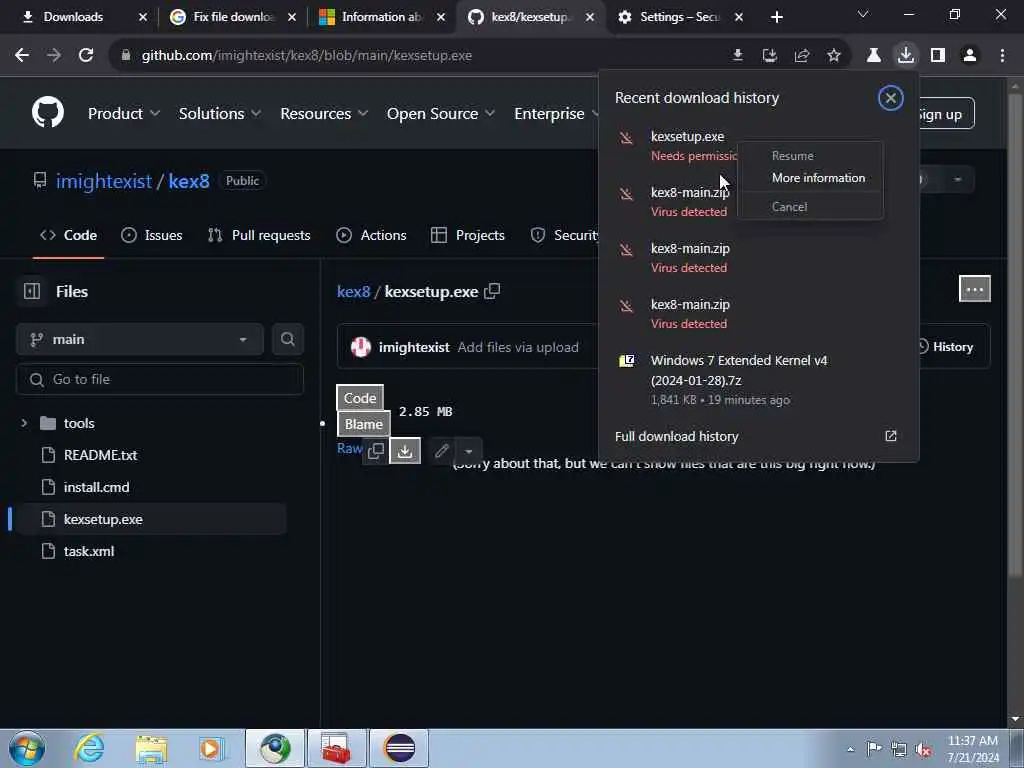
Task: Focus the Go to file search field
Action: [x=160, y=379]
